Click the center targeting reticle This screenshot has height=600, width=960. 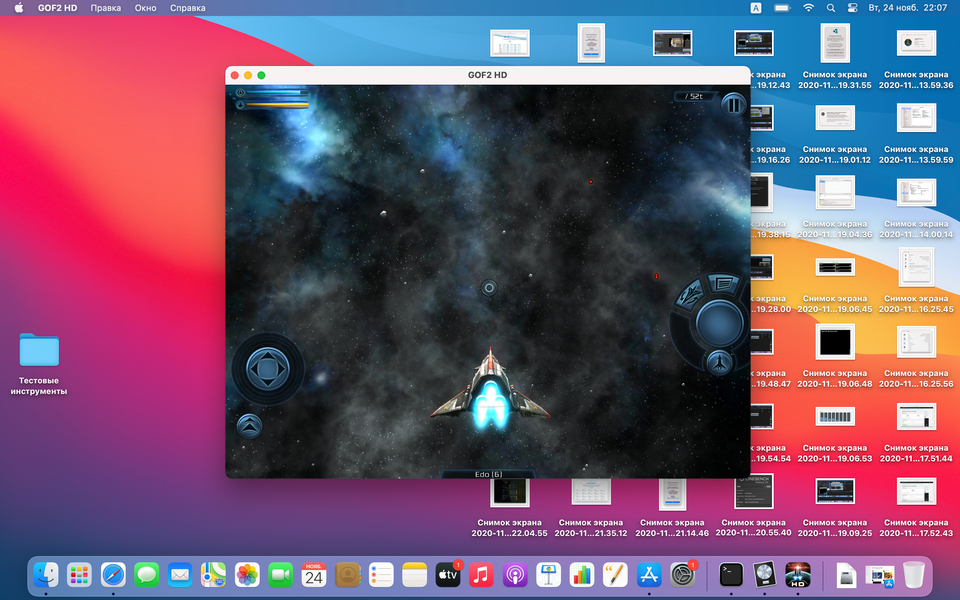489,288
